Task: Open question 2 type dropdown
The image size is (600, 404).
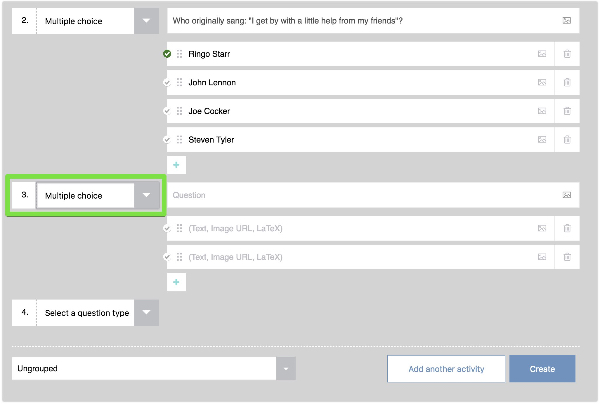Action: coord(147,20)
